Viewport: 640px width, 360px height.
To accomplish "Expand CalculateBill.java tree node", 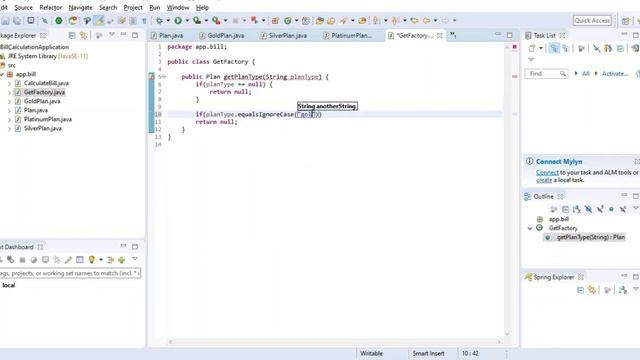I will pyautogui.click(x=9, y=83).
